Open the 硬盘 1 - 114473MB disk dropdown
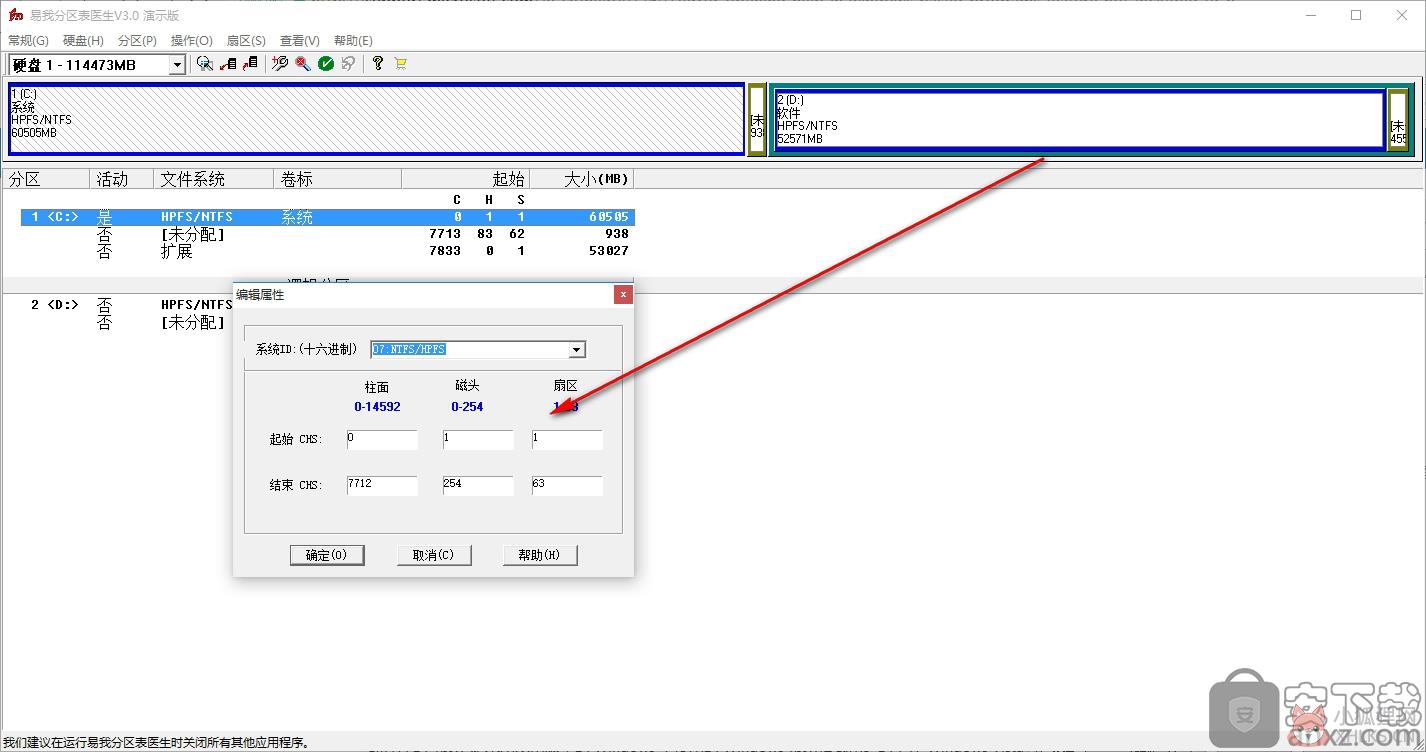 click(x=177, y=65)
